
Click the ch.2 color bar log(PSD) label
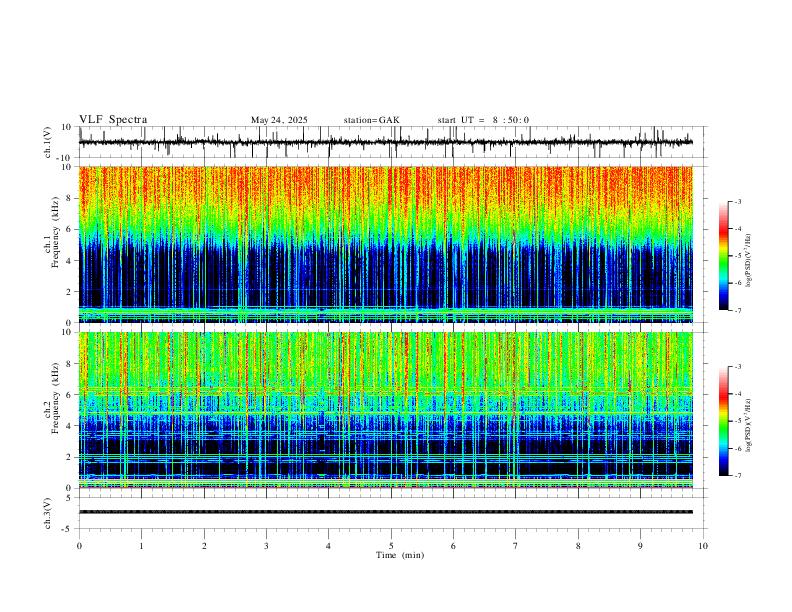(x=749, y=426)
